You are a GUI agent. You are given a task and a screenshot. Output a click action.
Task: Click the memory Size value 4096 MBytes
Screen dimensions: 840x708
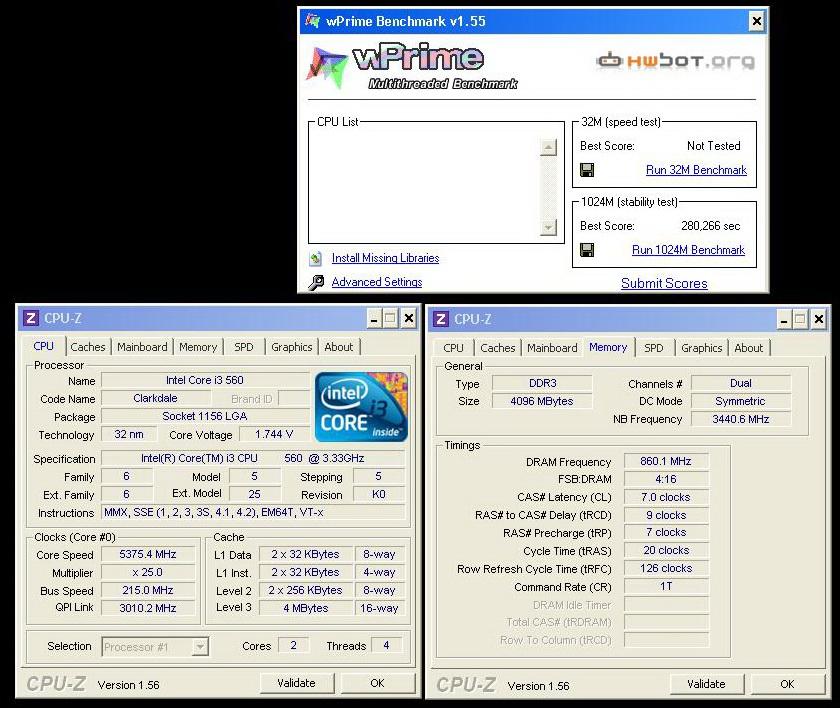point(542,401)
